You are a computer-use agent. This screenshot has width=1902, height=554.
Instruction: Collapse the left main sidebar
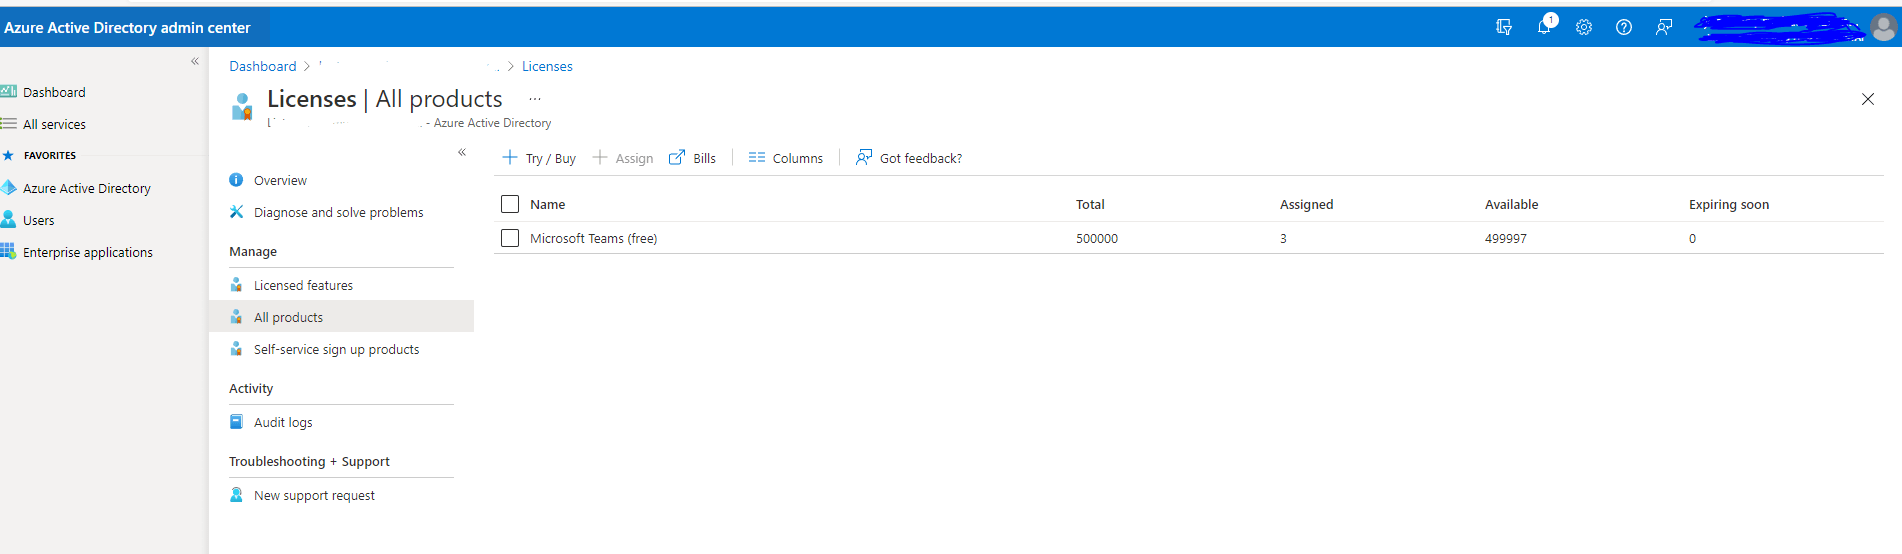tap(195, 62)
